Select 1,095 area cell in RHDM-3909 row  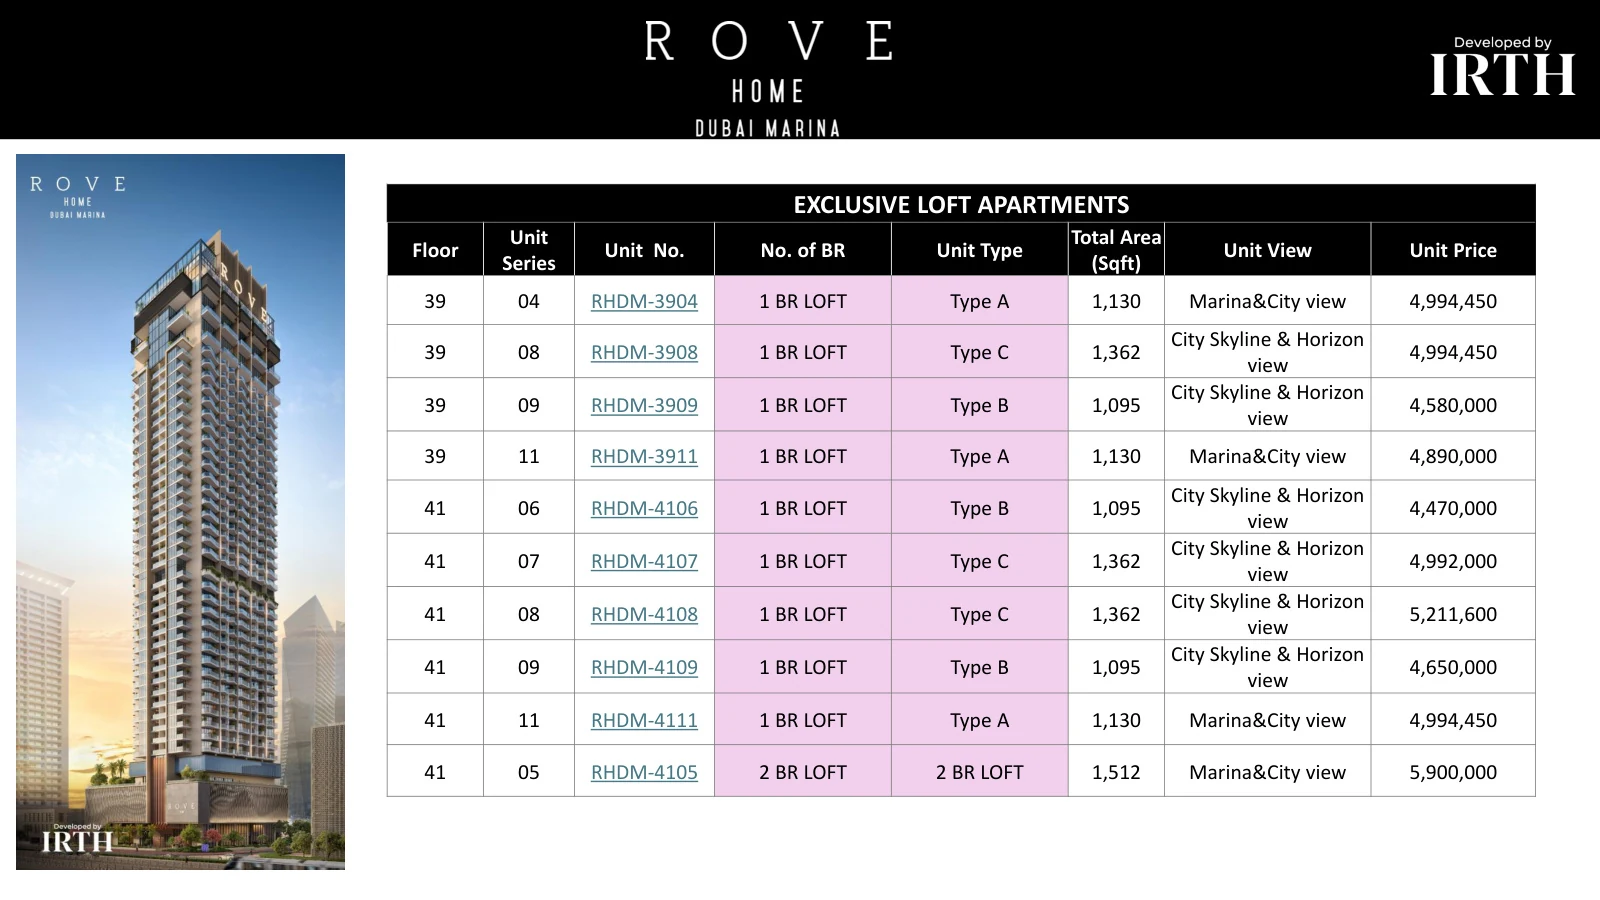click(x=1116, y=405)
